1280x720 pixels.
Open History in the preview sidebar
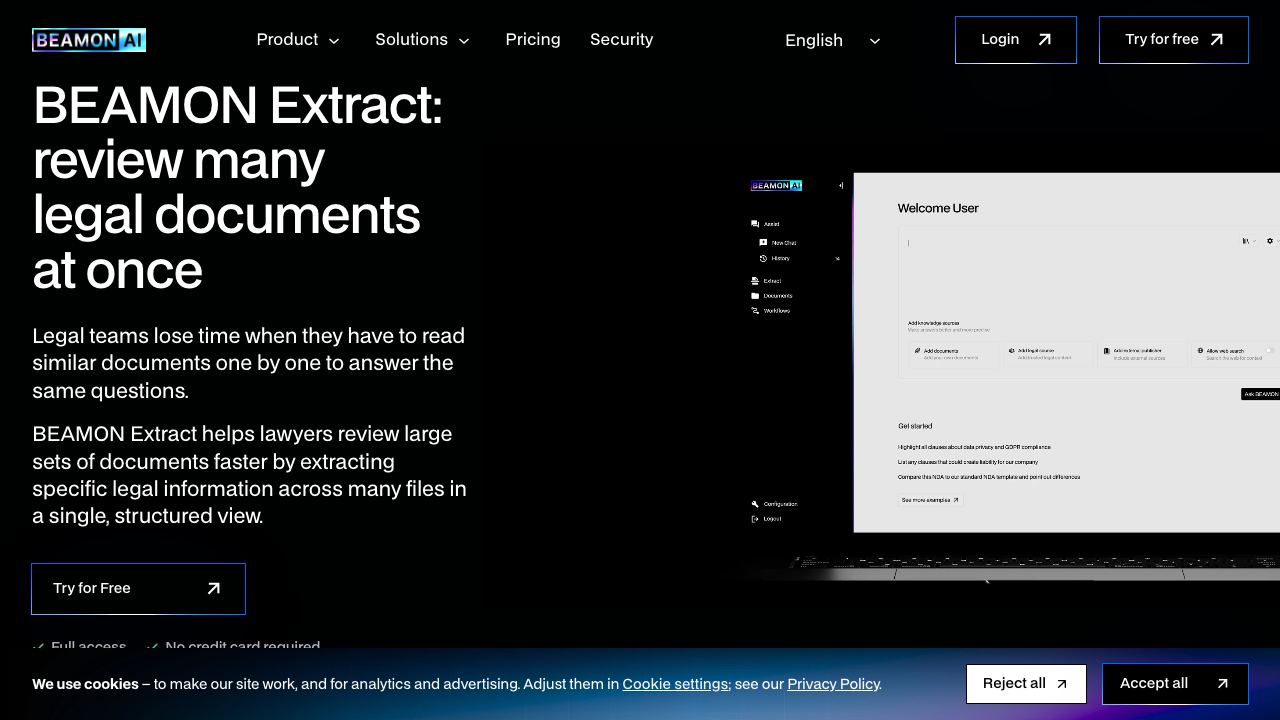[775, 258]
